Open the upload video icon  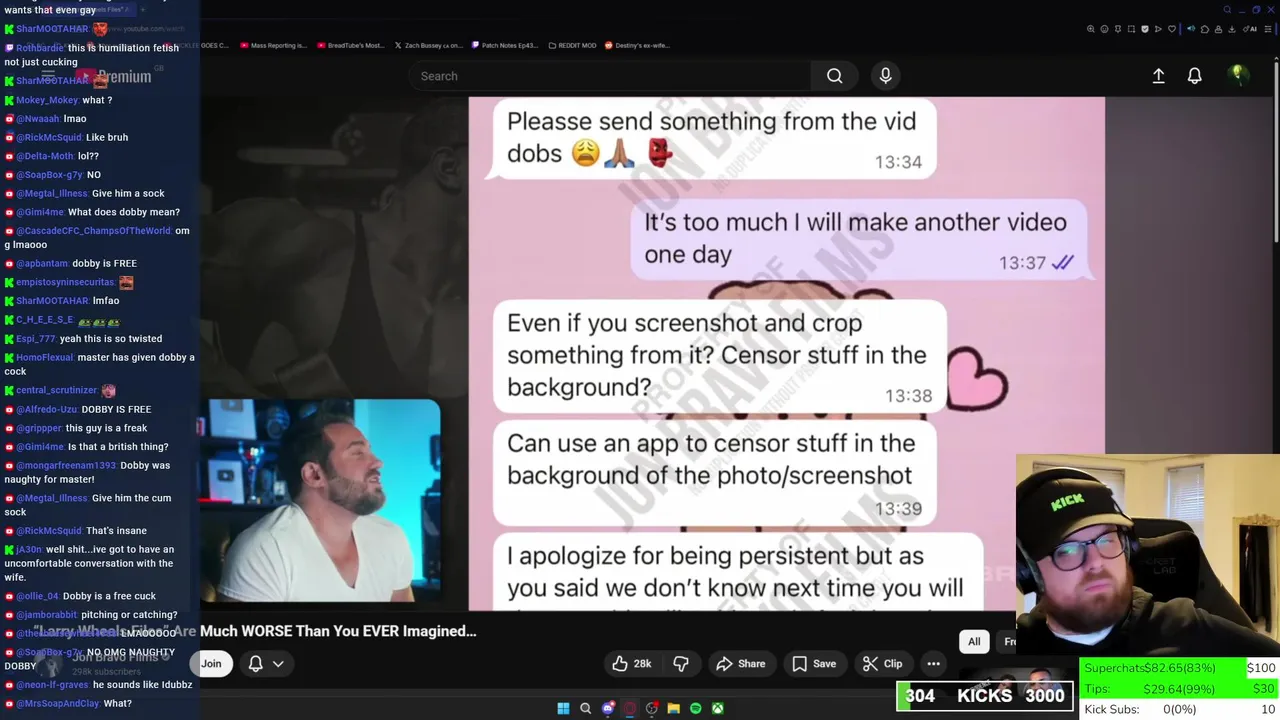1158,76
